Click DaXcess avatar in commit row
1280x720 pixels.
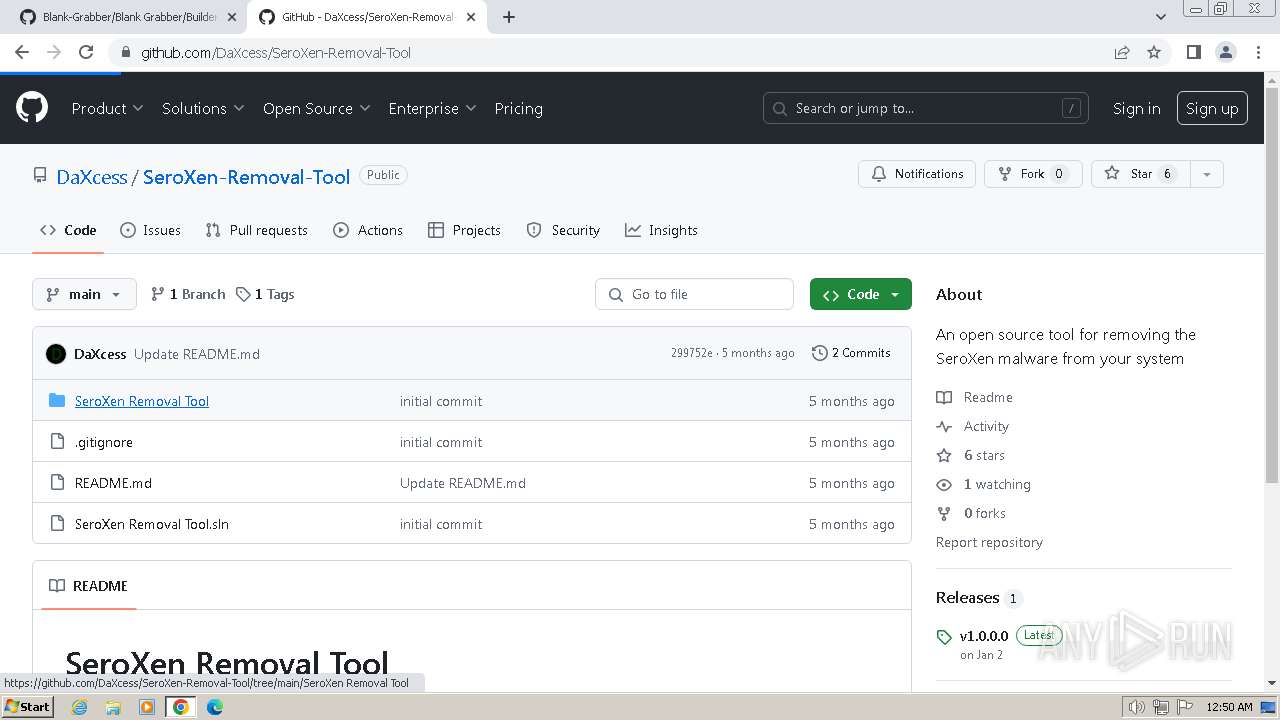point(56,353)
